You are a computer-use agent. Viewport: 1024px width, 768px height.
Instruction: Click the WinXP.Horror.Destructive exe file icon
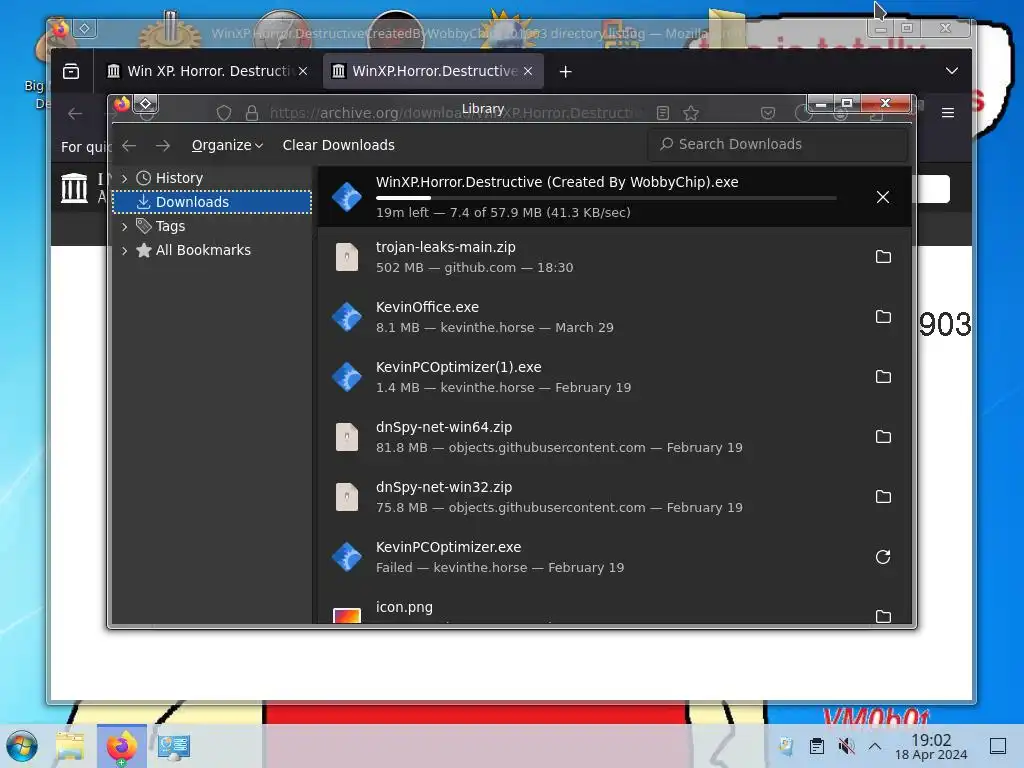coord(347,197)
